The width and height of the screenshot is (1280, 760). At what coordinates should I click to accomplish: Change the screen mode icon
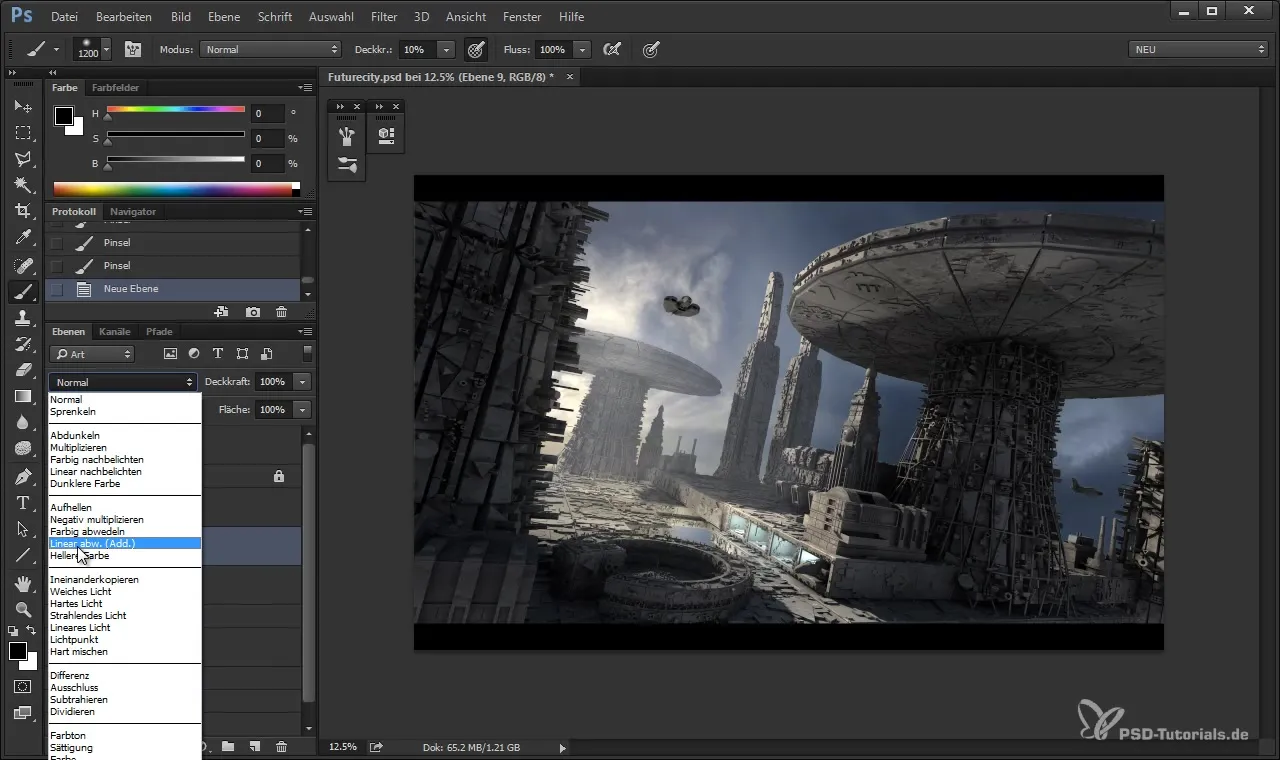pos(22,713)
